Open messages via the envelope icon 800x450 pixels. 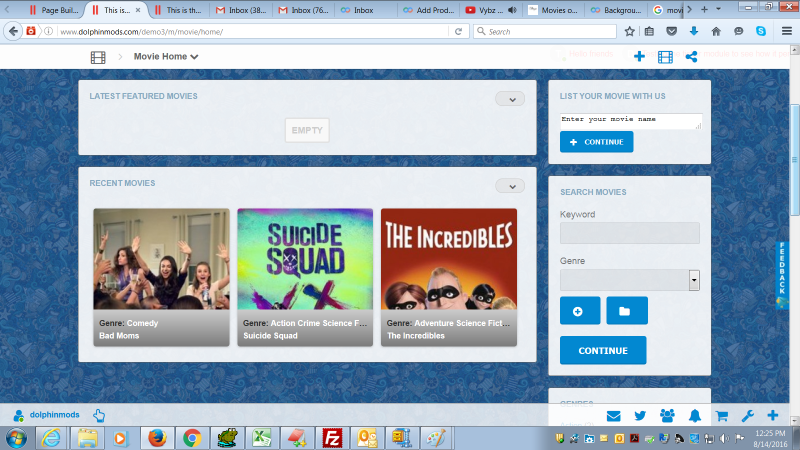(x=613, y=416)
